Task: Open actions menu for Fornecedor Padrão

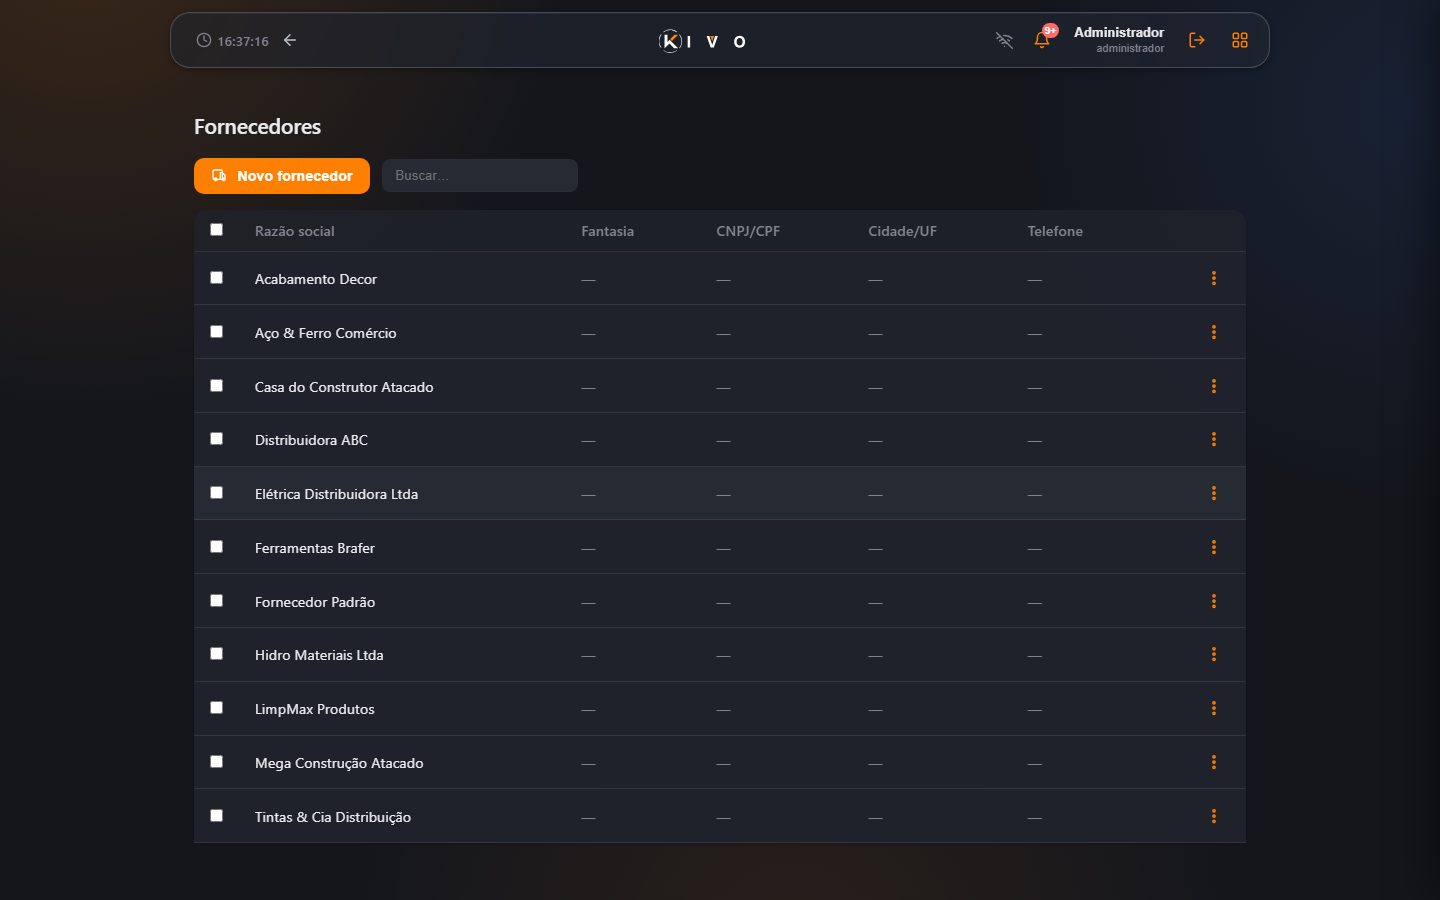Action: (x=1214, y=601)
